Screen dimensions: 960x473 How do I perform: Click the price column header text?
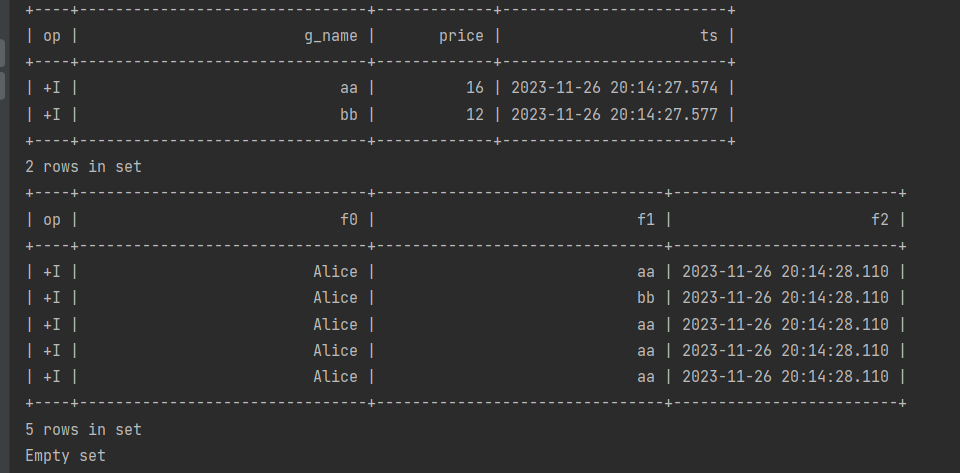coord(461,36)
